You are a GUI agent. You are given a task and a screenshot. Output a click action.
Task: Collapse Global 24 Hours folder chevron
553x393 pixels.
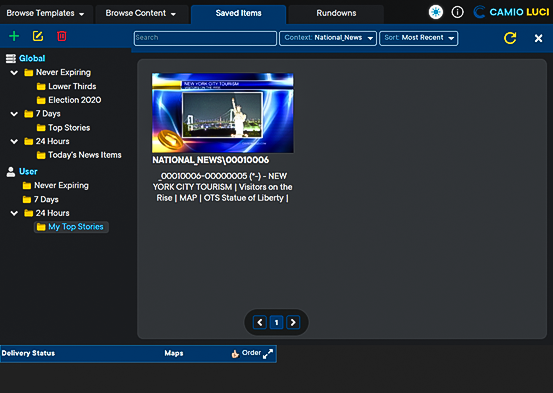pos(14,141)
